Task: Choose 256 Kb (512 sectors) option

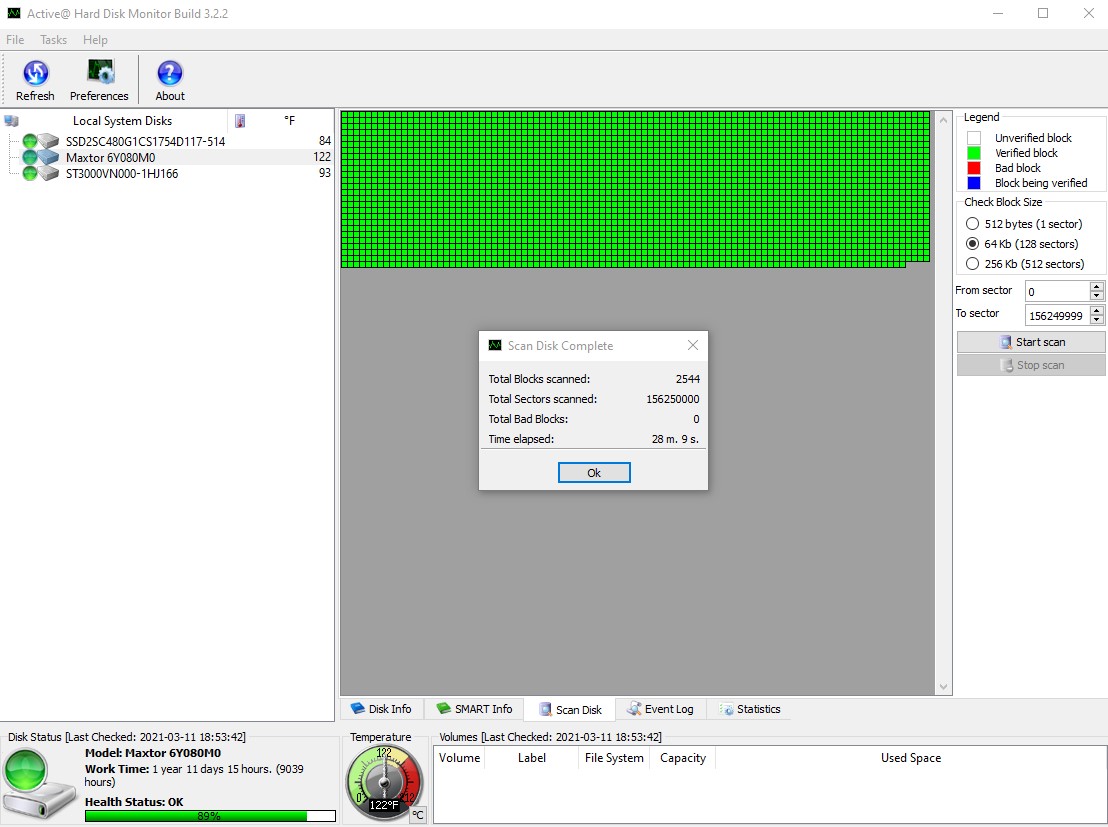Action: point(972,264)
